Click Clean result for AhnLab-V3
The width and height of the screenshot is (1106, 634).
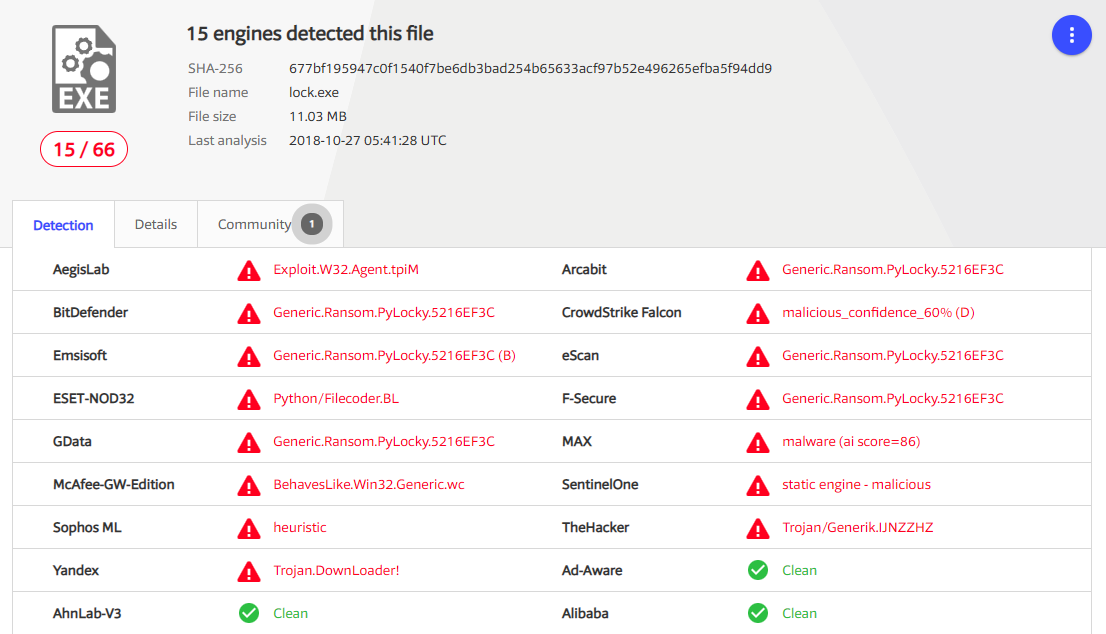pyautogui.click(x=291, y=614)
